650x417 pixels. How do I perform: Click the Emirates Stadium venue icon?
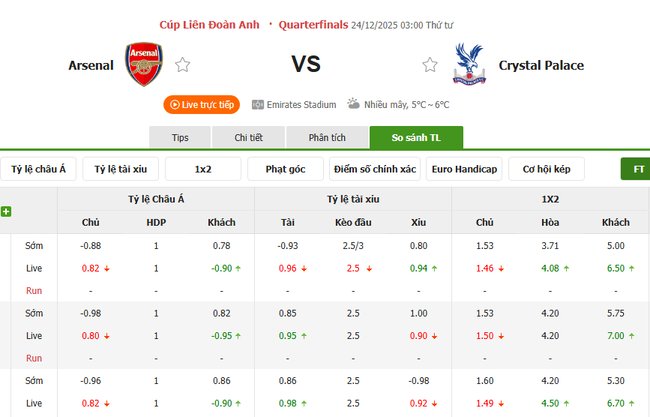click(x=258, y=104)
